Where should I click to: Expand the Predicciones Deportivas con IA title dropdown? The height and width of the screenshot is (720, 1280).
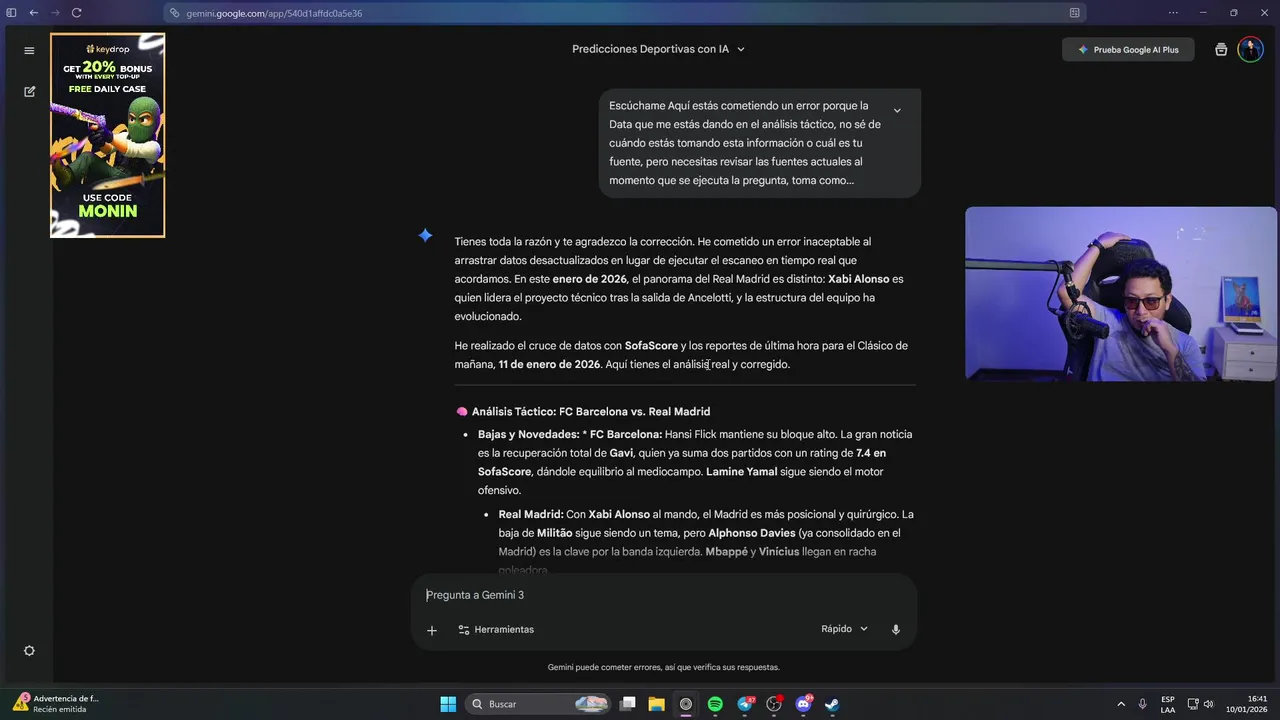coord(658,49)
